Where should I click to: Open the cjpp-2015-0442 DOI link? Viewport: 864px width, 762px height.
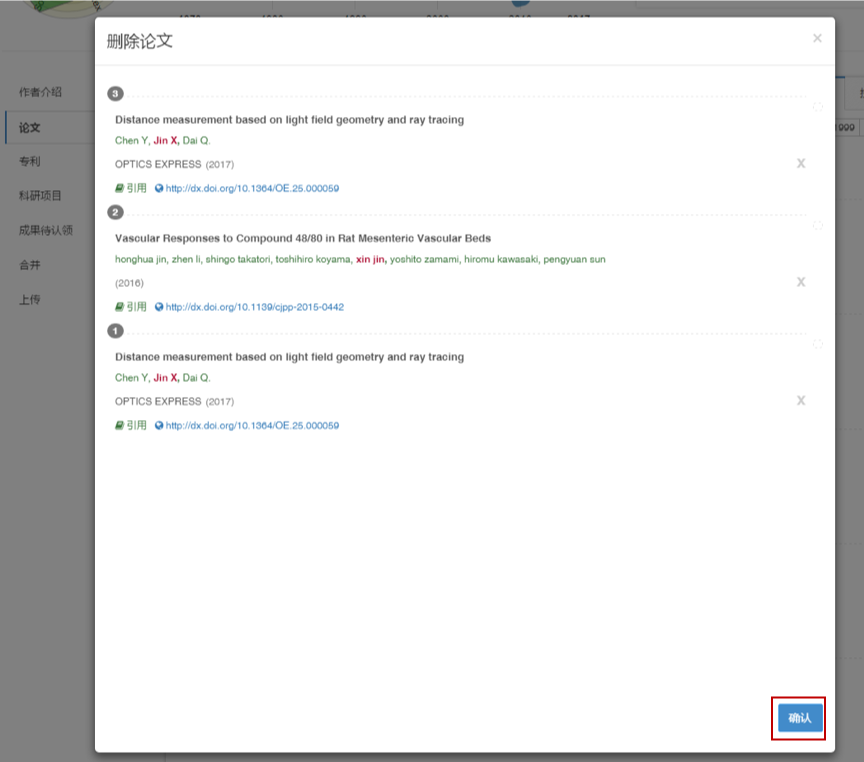point(254,307)
